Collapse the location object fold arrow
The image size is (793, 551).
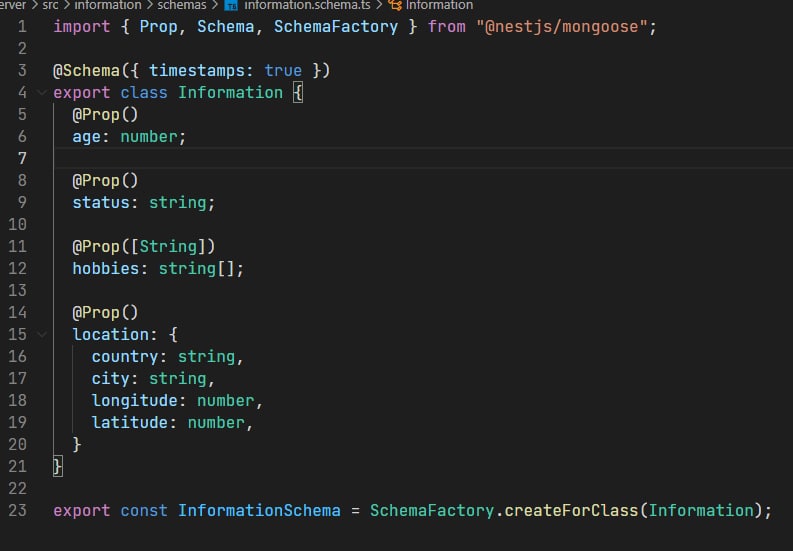[x=41, y=334]
